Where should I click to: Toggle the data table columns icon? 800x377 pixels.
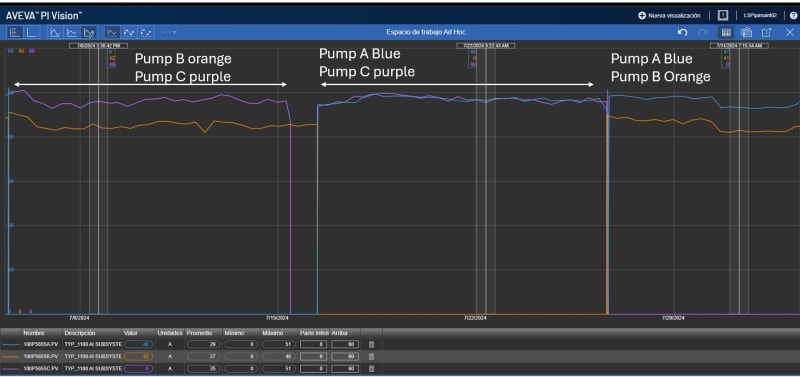726,32
